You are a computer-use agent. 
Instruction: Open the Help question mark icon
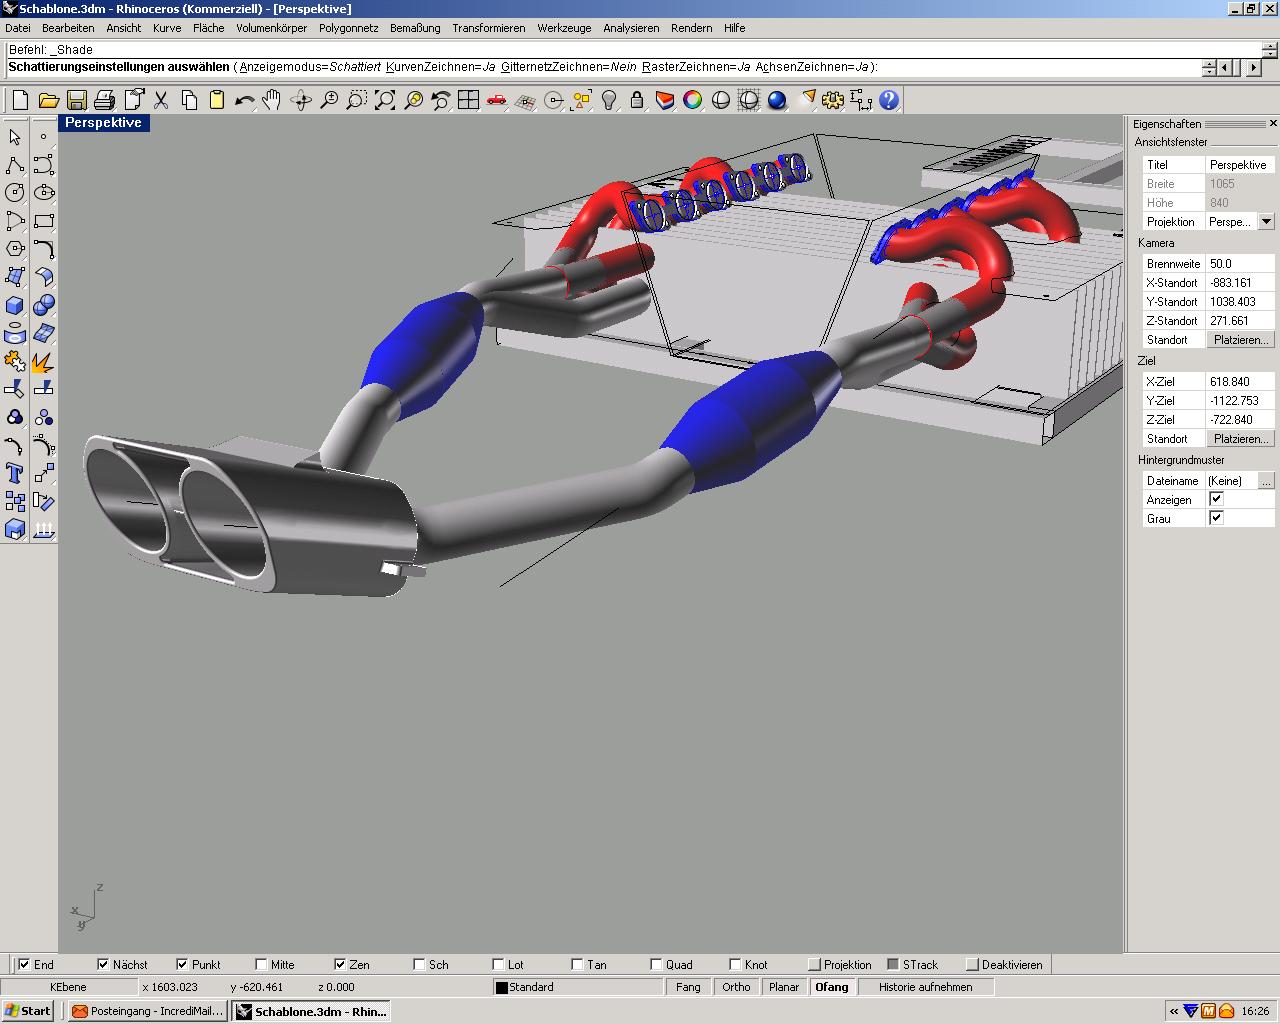point(889,100)
